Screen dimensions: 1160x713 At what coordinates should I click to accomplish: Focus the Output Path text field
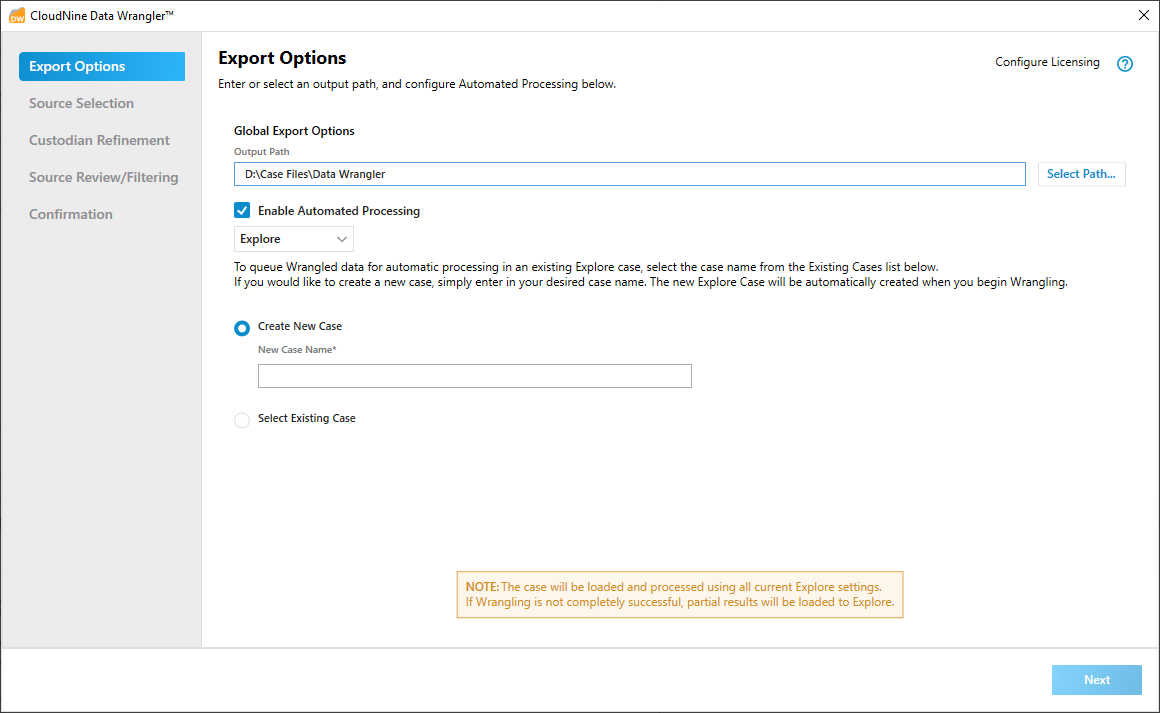click(630, 174)
